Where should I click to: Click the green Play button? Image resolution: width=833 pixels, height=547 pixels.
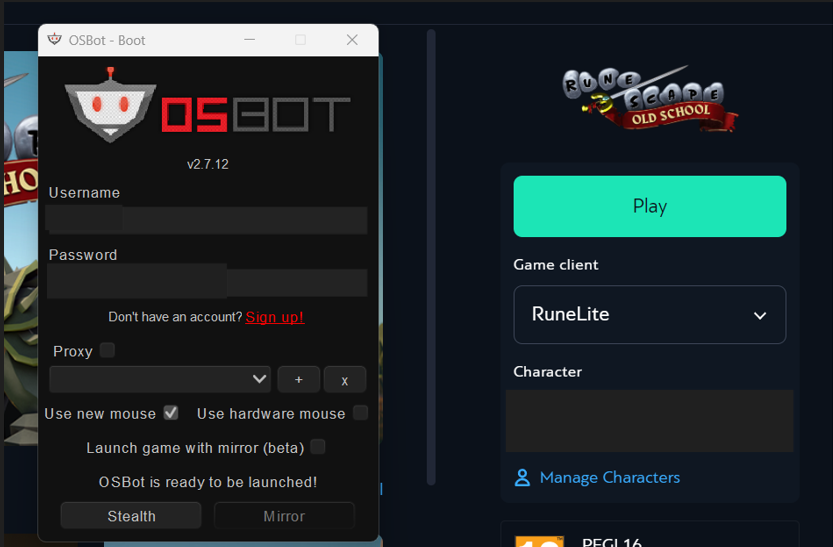point(650,207)
